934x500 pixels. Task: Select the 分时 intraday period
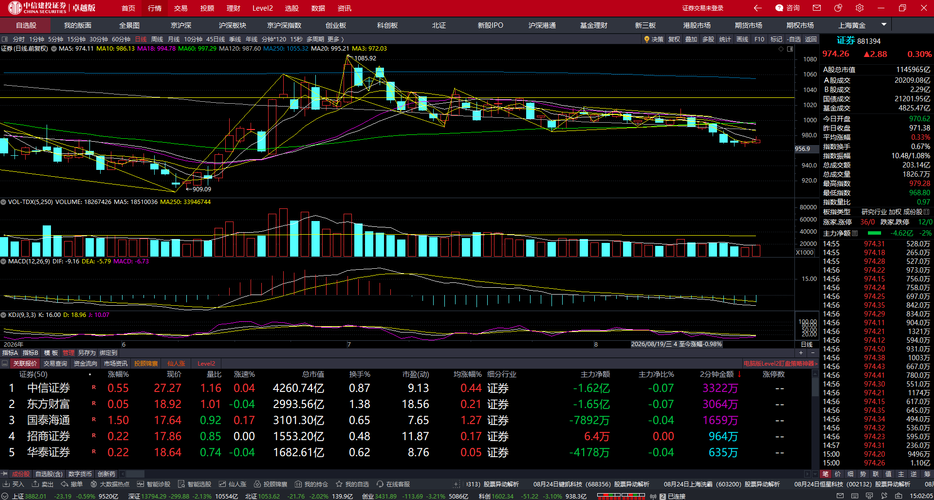click(x=18, y=39)
